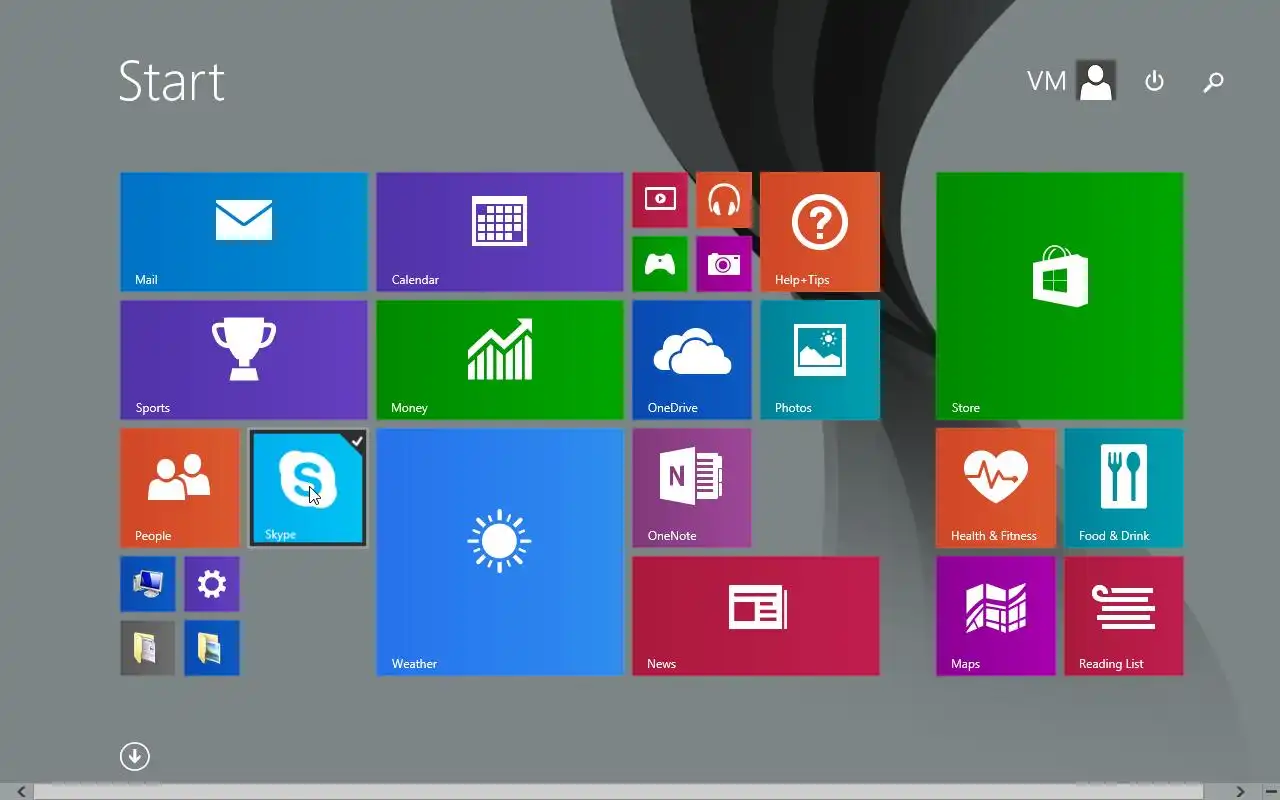This screenshot has width=1280, height=800.
Task: Open the Food & Drink tile
Action: pos(1124,488)
